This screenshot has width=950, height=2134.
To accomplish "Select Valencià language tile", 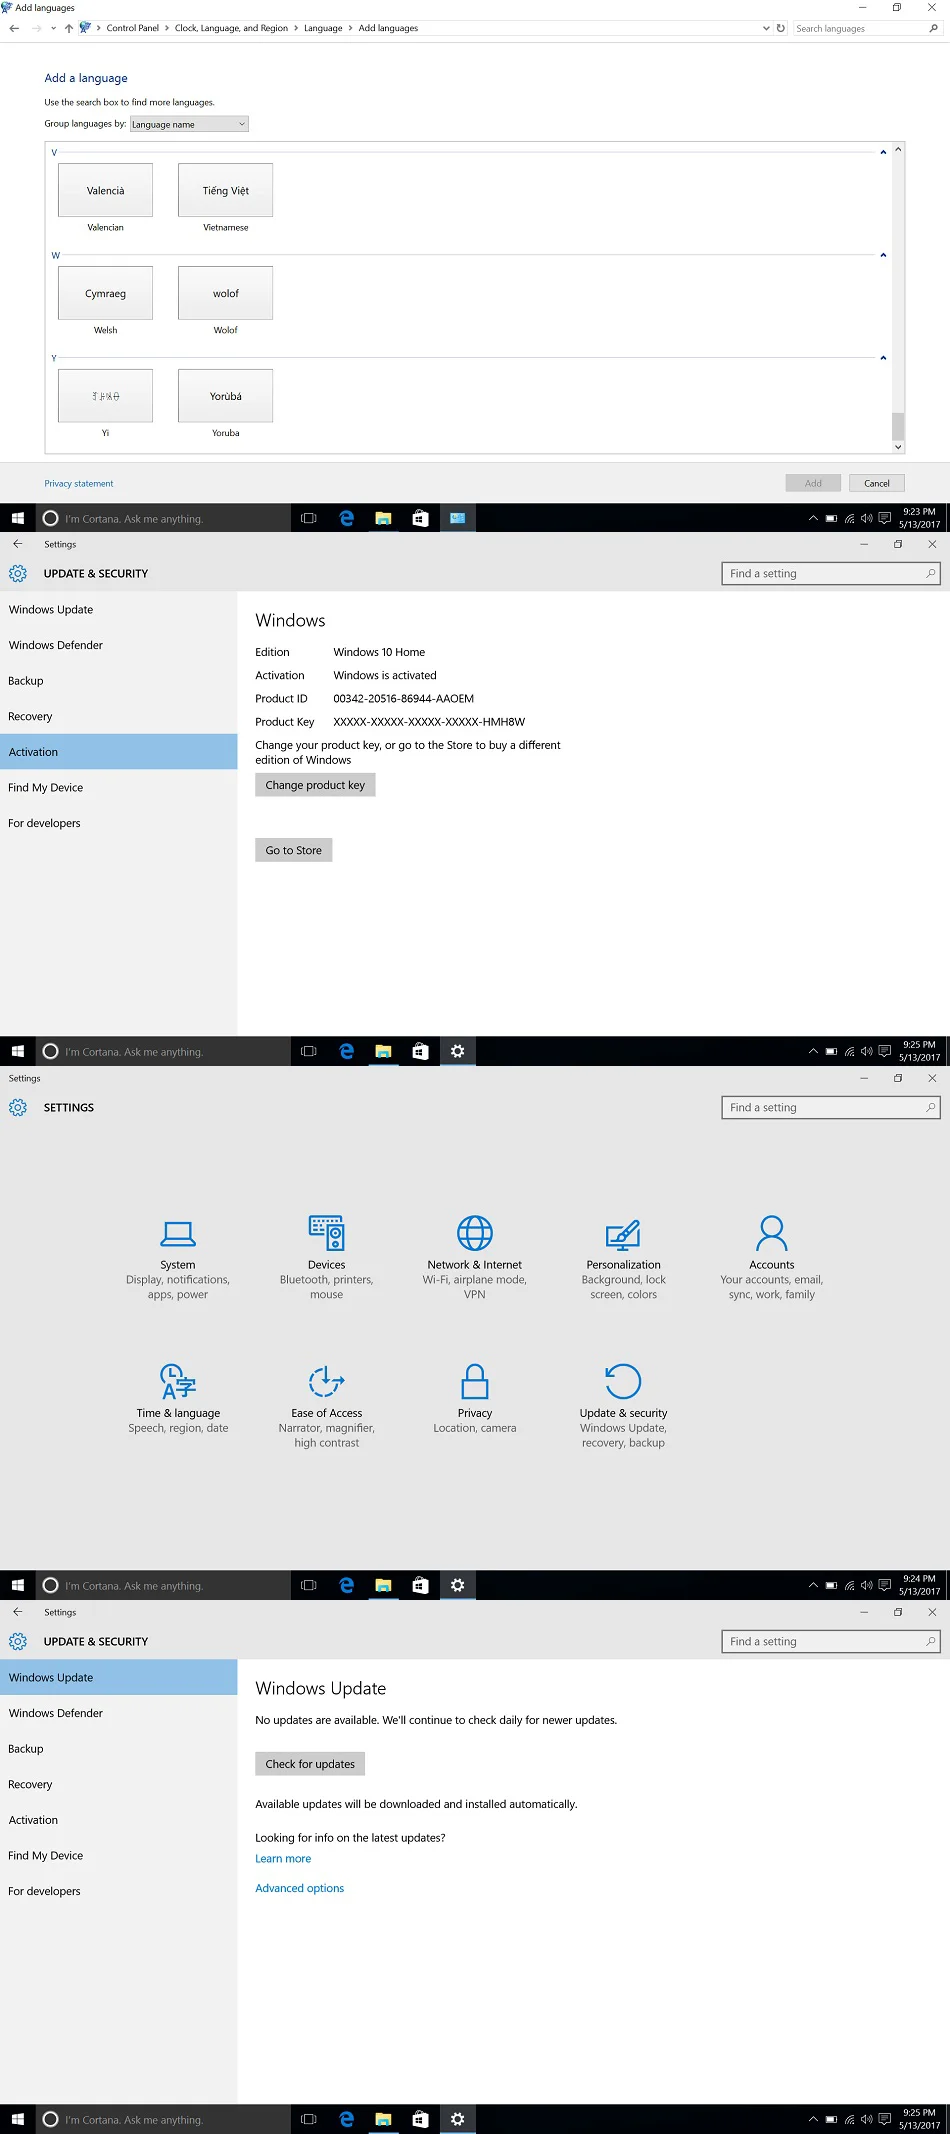I will (x=105, y=190).
